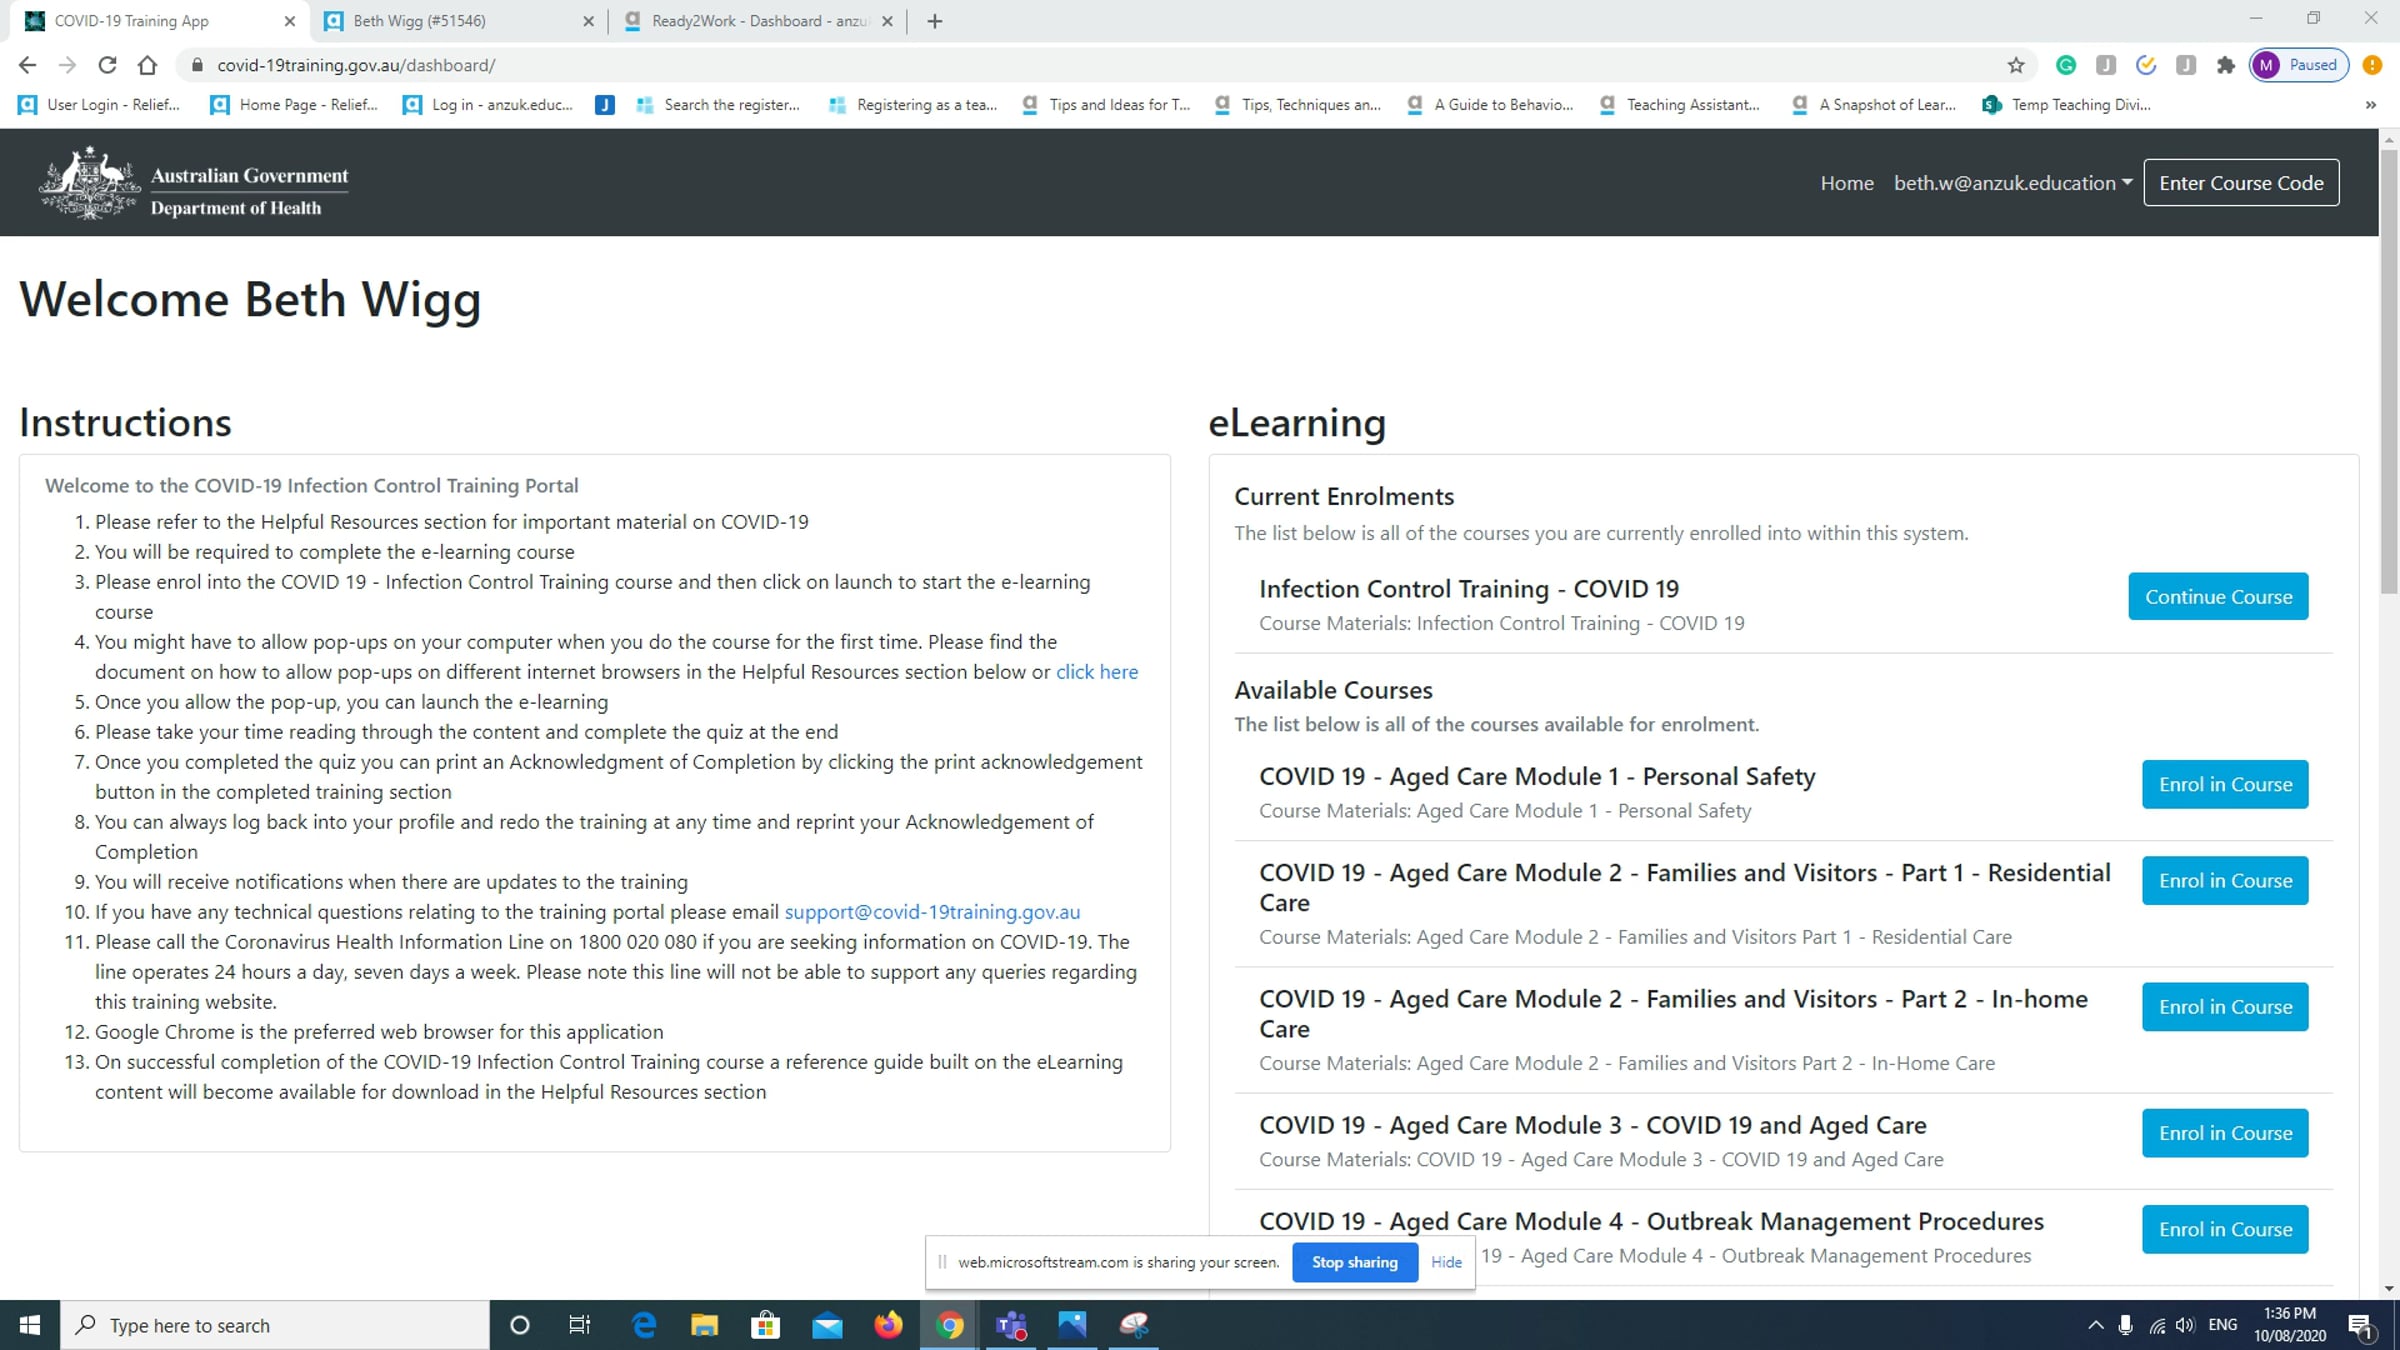Click Continue Course for Infection Control Training
Screen dimensions: 2400x1350
pos(2217,596)
